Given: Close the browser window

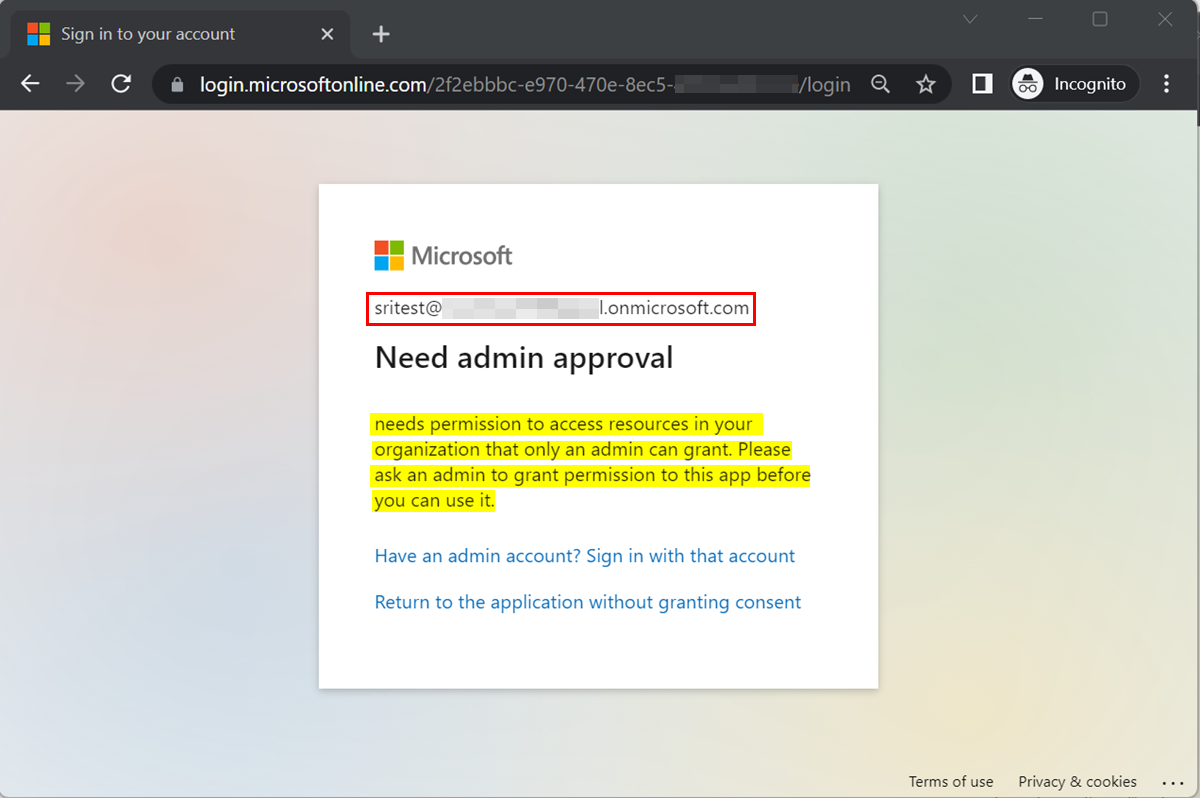Looking at the screenshot, I should pyautogui.click(x=1165, y=19).
